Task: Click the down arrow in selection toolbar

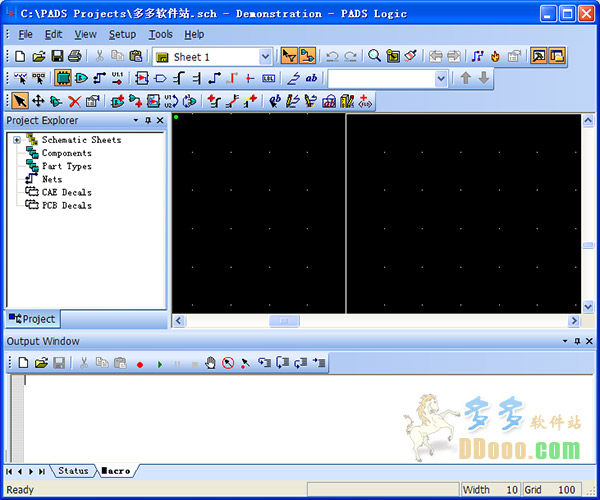Action: click(484, 78)
